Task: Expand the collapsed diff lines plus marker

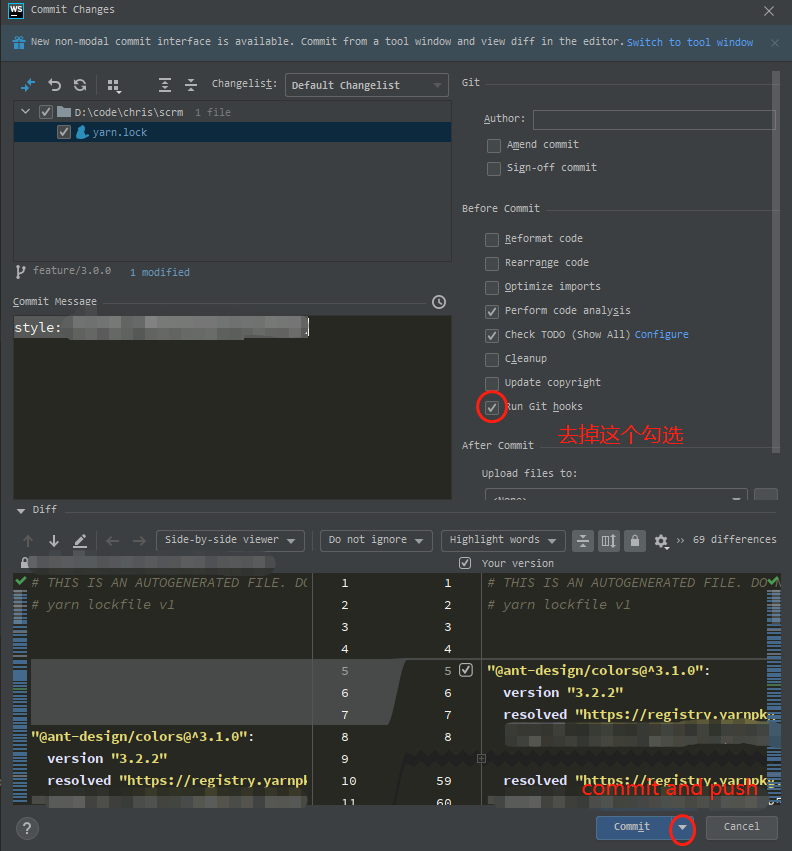Action: coord(481,758)
